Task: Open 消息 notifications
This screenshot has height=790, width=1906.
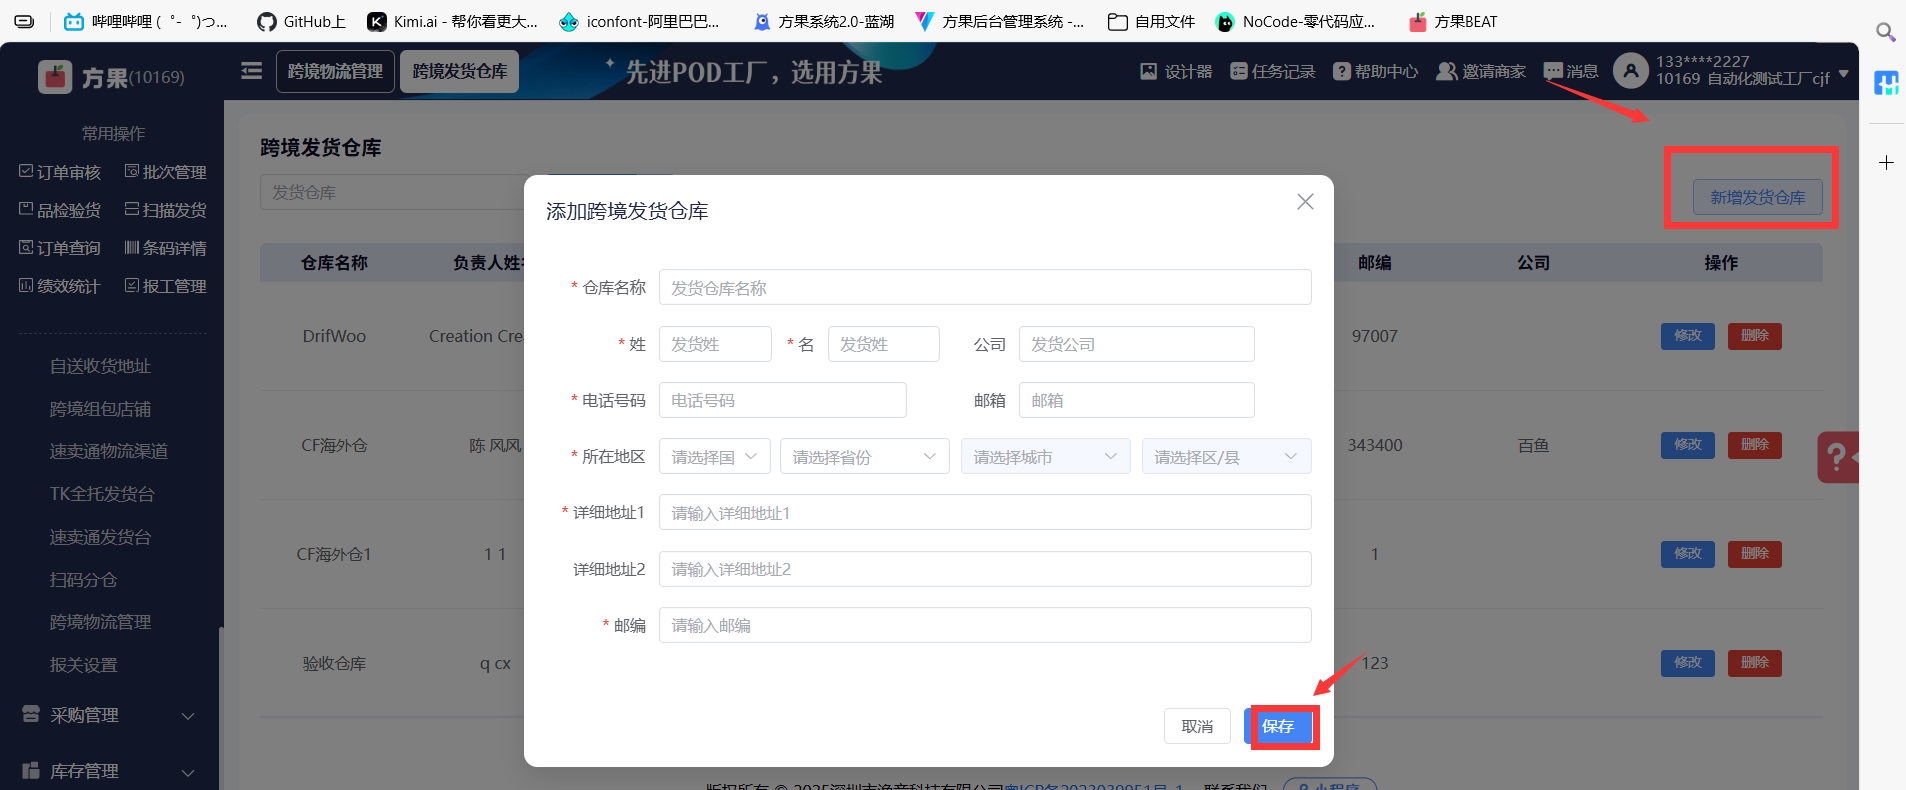Action: tap(1570, 71)
